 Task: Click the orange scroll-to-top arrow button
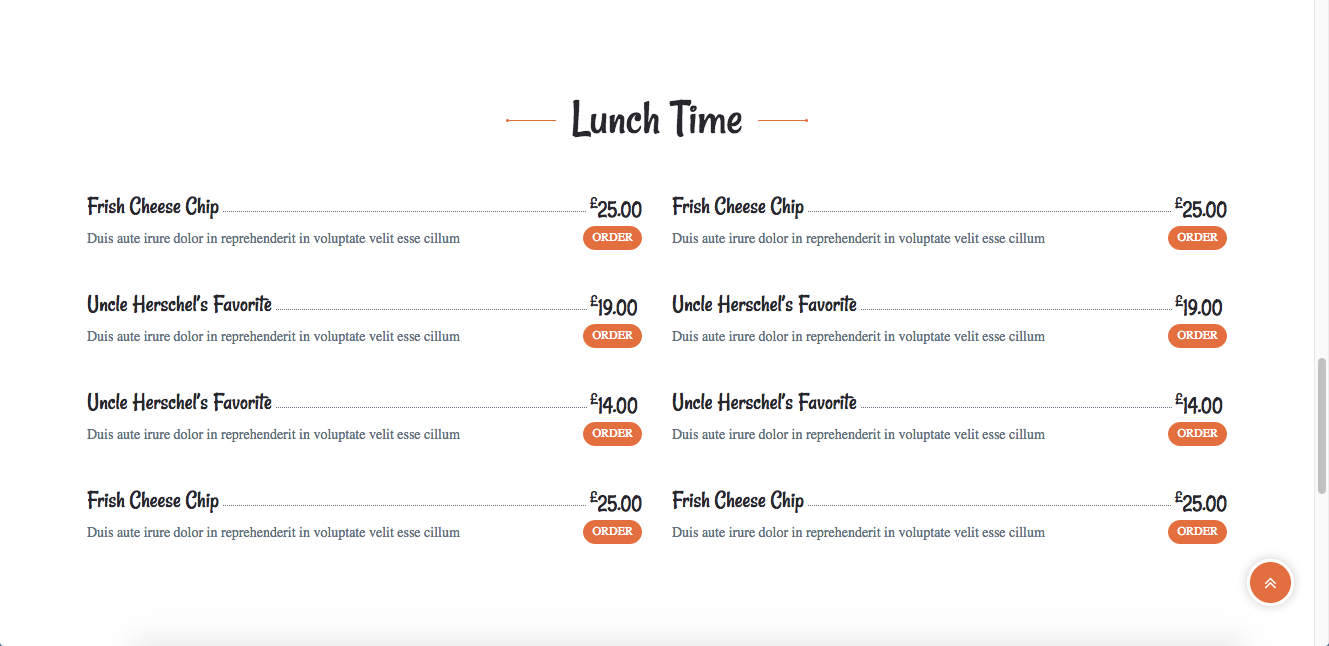coord(1270,583)
